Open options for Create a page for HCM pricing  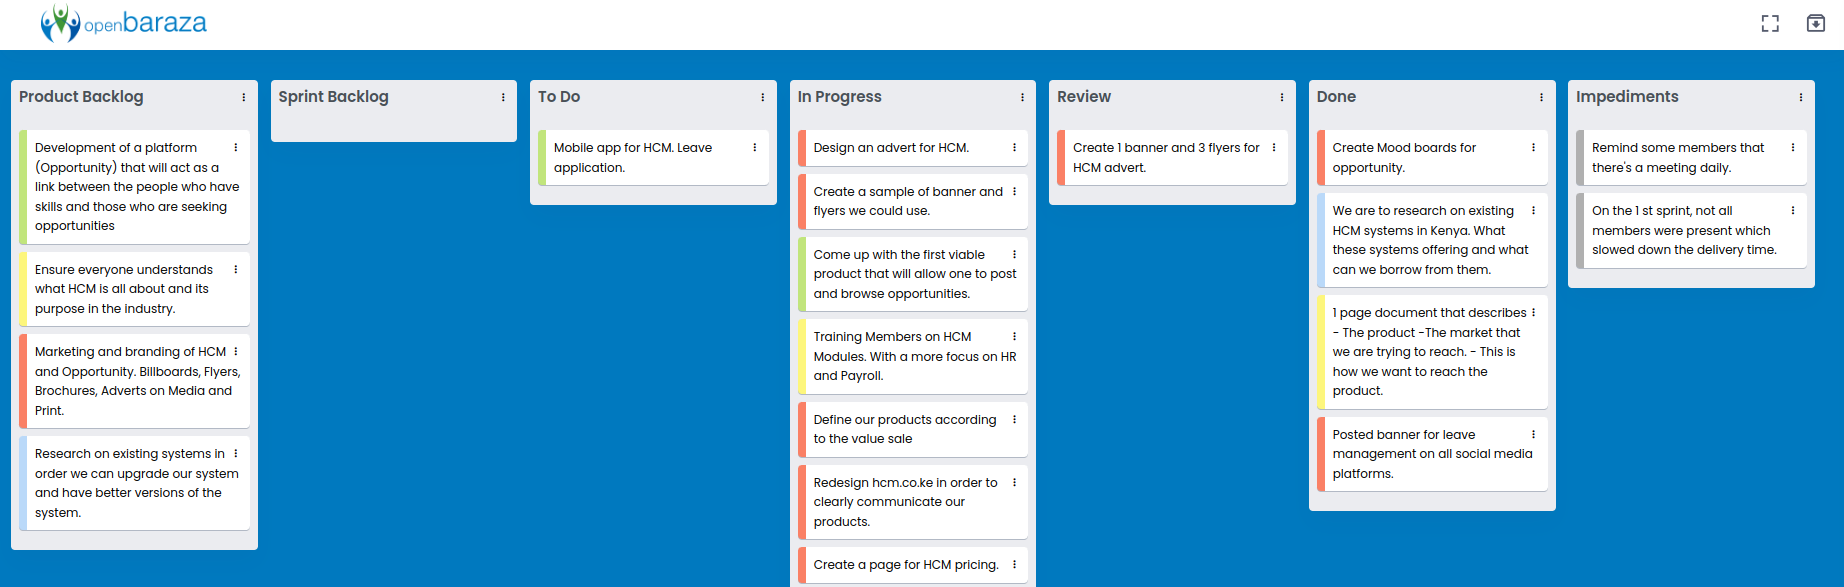click(x=1014, y=565)
